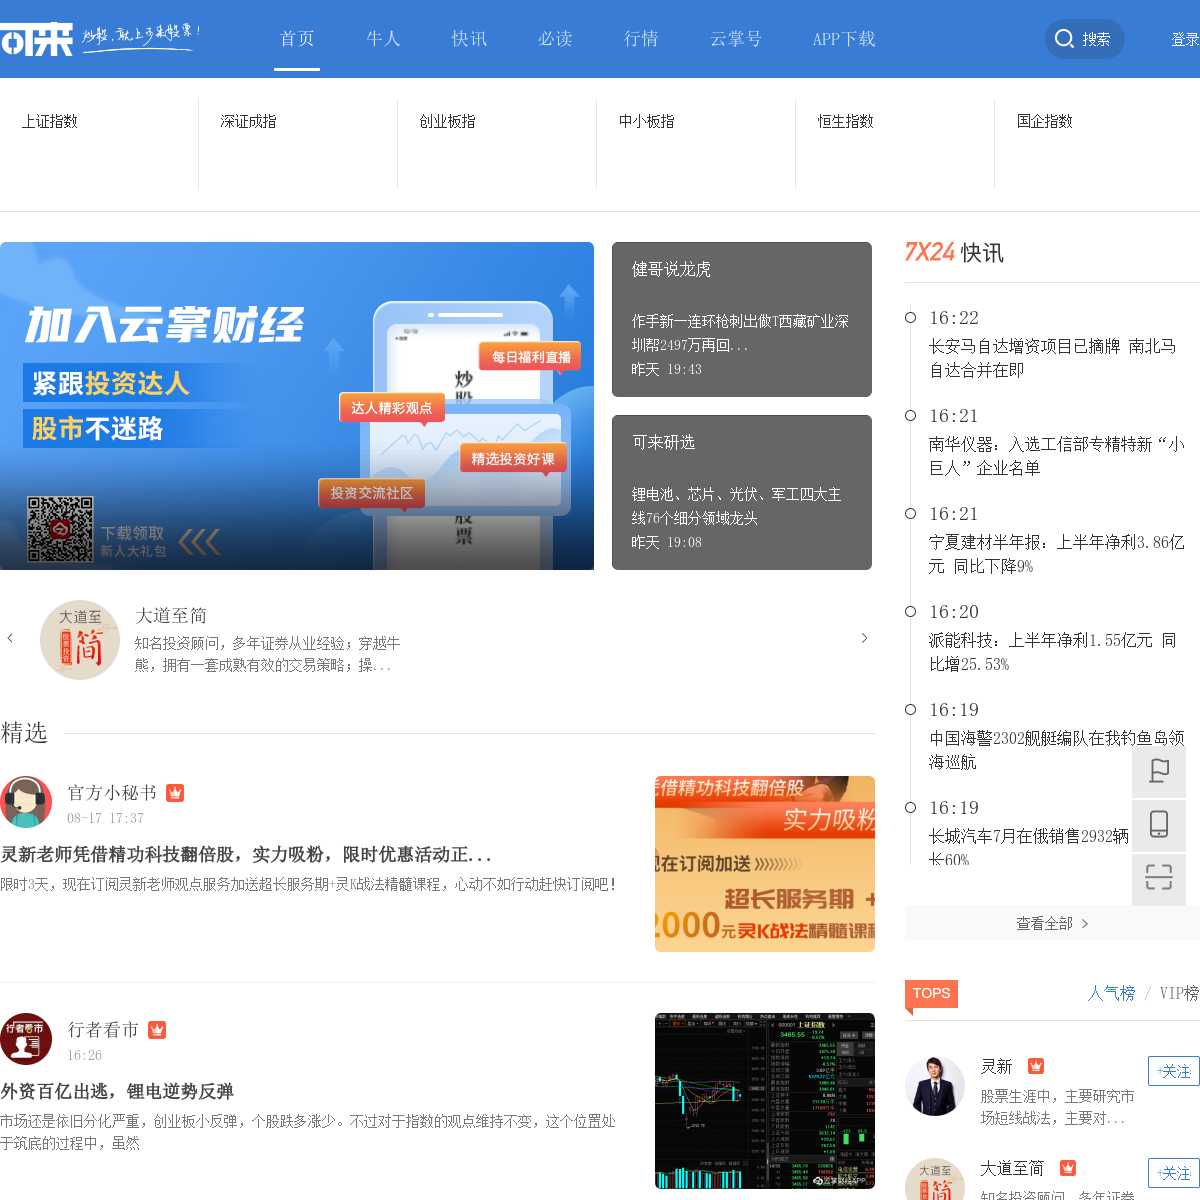Expand news list via 查看全部
This screenshot has width=1200, height=1200.
(x=1051, y=923)
